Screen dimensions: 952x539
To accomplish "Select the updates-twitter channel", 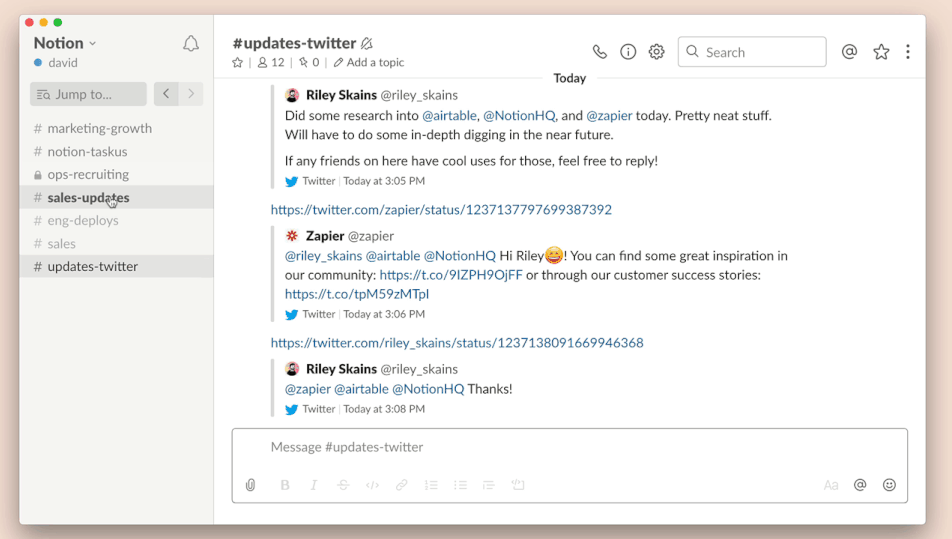I will (117, 266).
